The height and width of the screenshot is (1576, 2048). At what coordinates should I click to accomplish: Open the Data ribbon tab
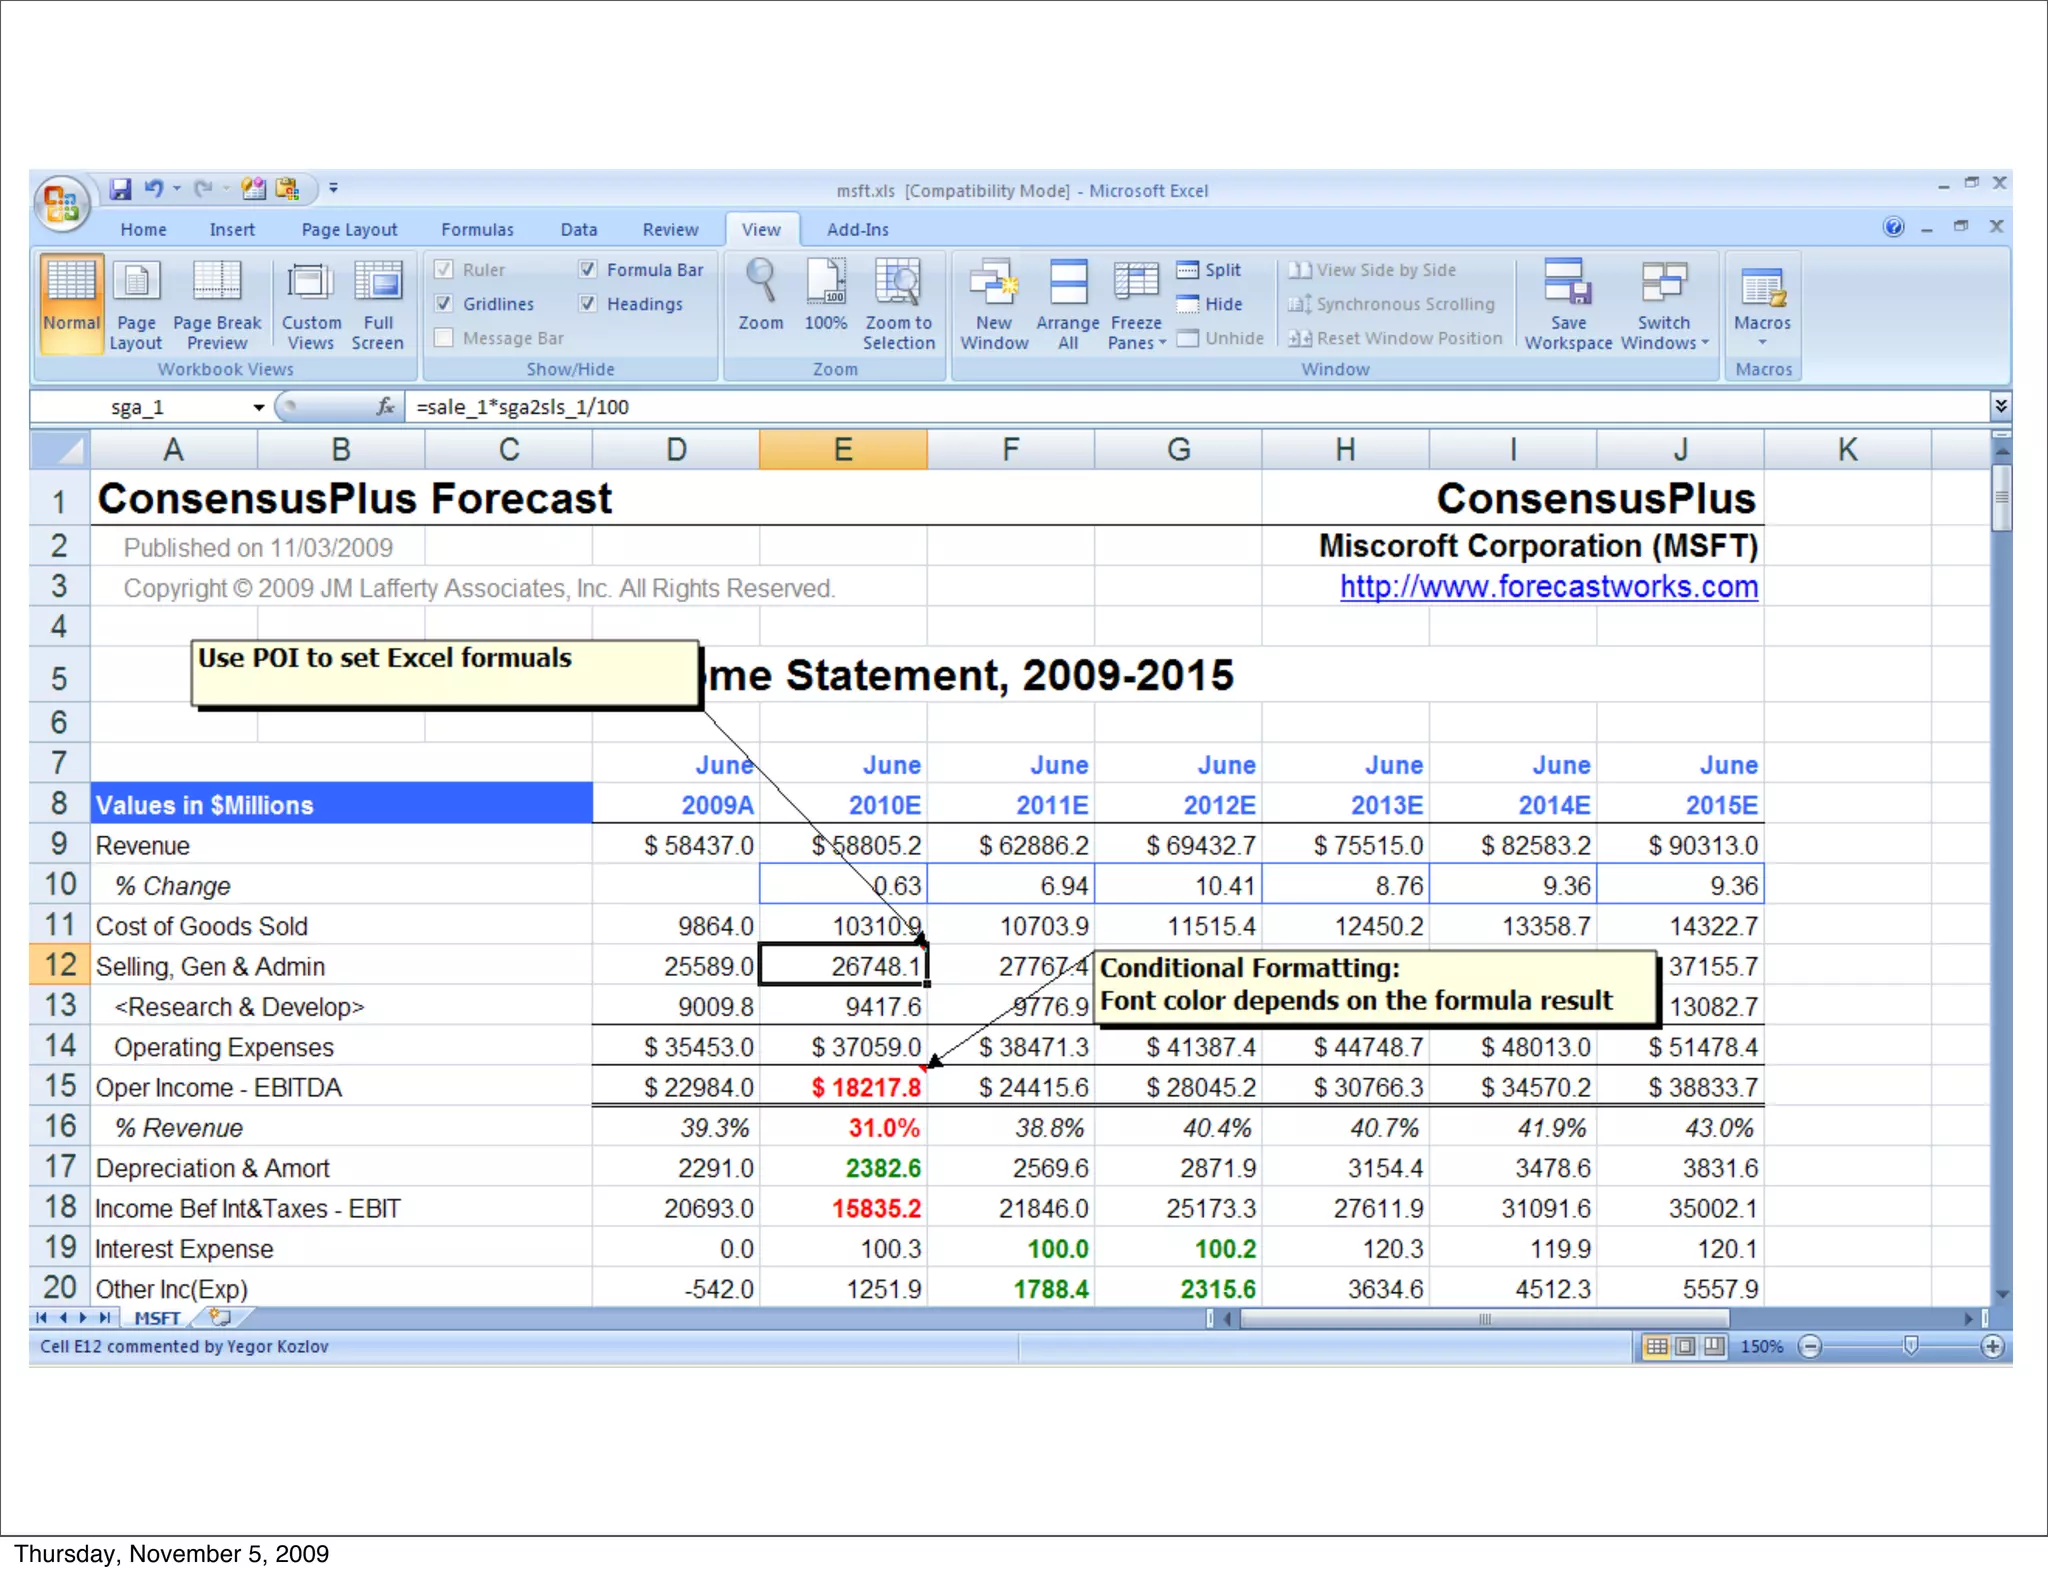pos(578,230)
